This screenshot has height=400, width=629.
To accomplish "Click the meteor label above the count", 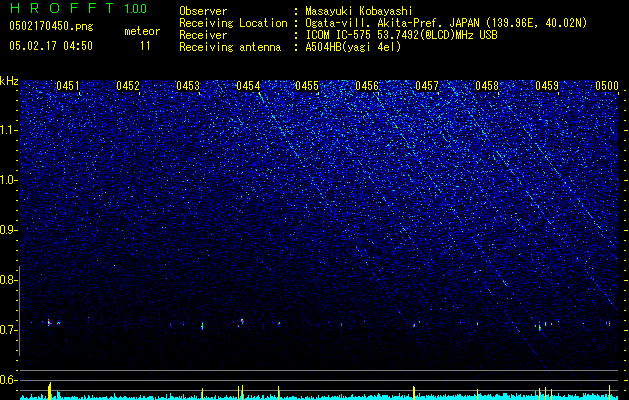I will pos(142,31).
